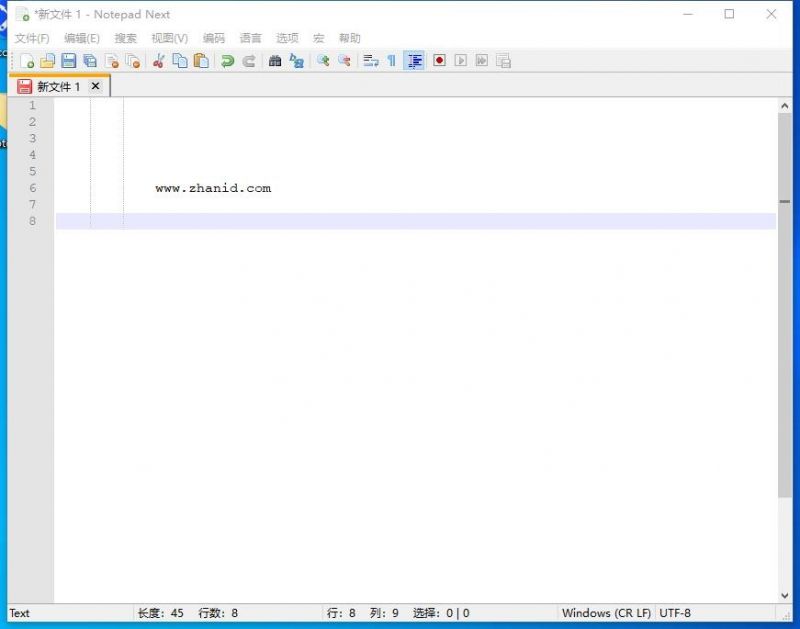Screen dimensions: 800x629
Task: Minimize the Notepad Next window
Action: click(x=688, y=14)
